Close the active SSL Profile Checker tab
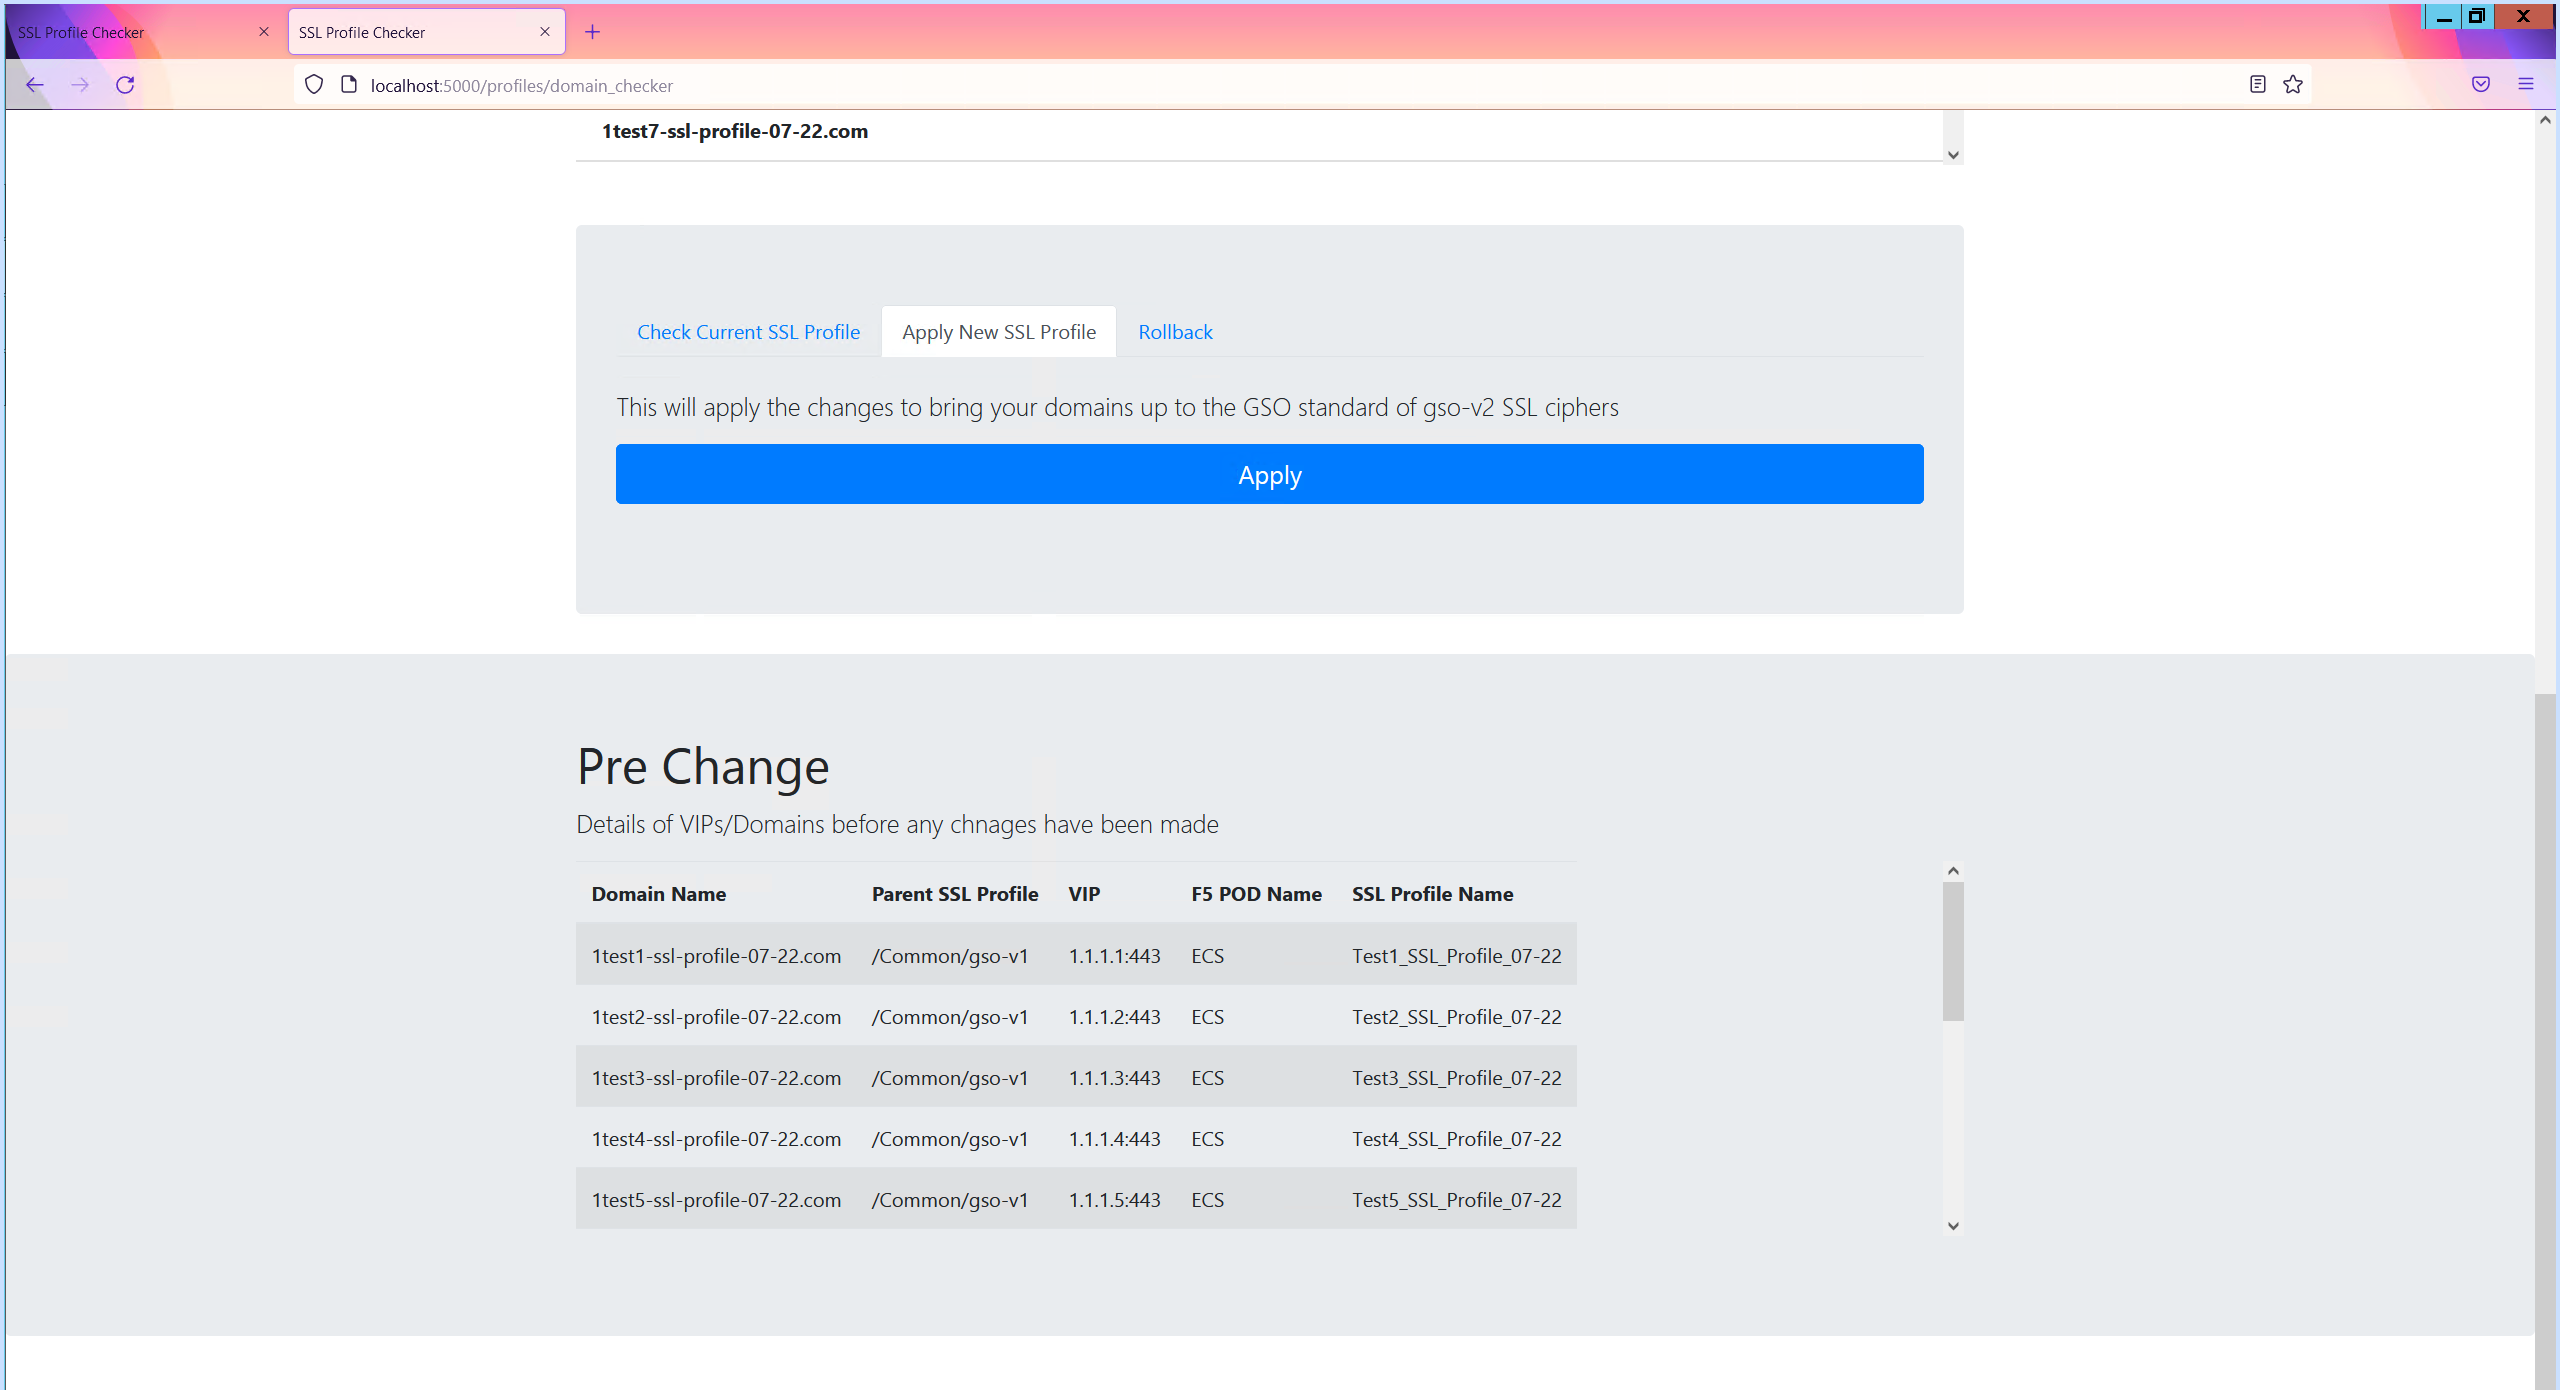The height and width of the screenshot is (1390, 2560). coord(545,32)
